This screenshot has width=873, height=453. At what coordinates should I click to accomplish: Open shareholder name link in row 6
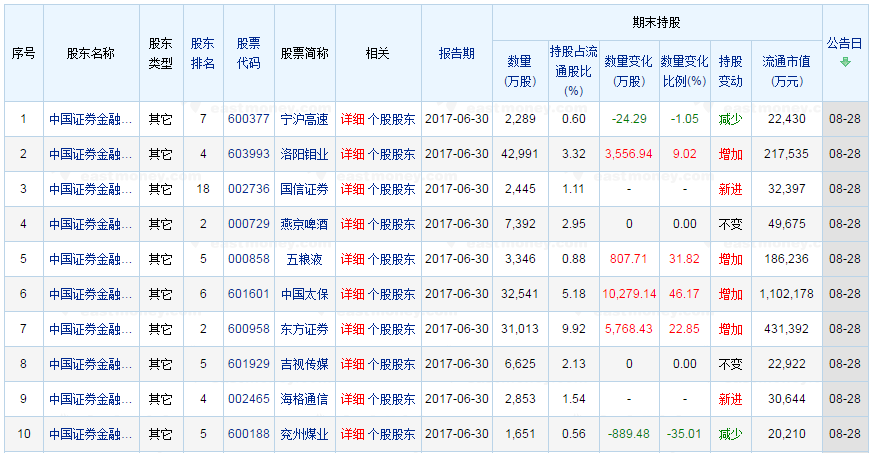pos(90,294)
